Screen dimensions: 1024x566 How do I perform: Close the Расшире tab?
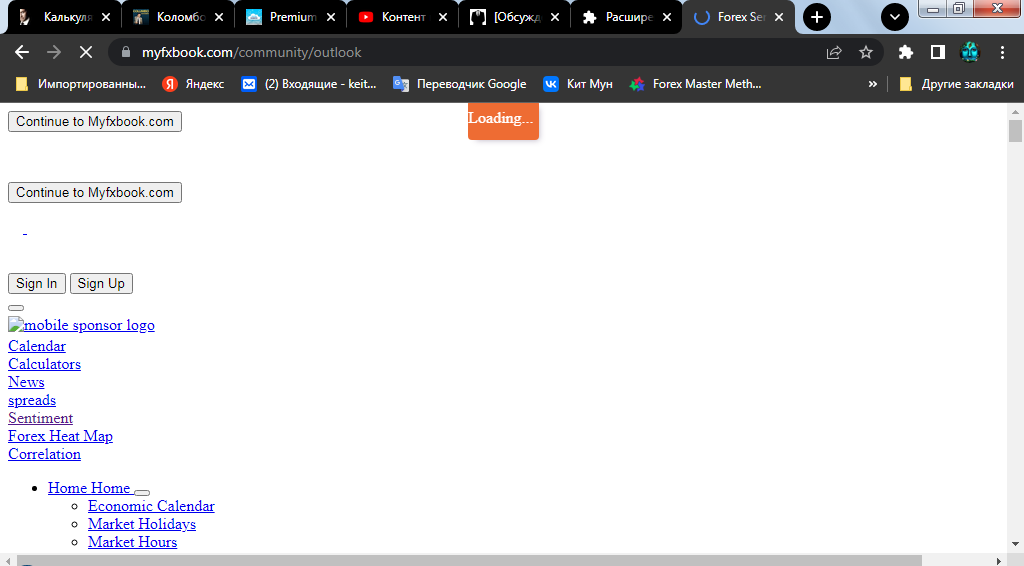[x=667, y=18]
